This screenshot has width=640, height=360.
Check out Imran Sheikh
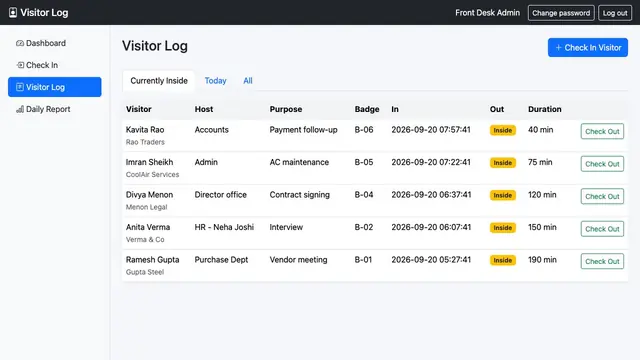coord(602,164)
